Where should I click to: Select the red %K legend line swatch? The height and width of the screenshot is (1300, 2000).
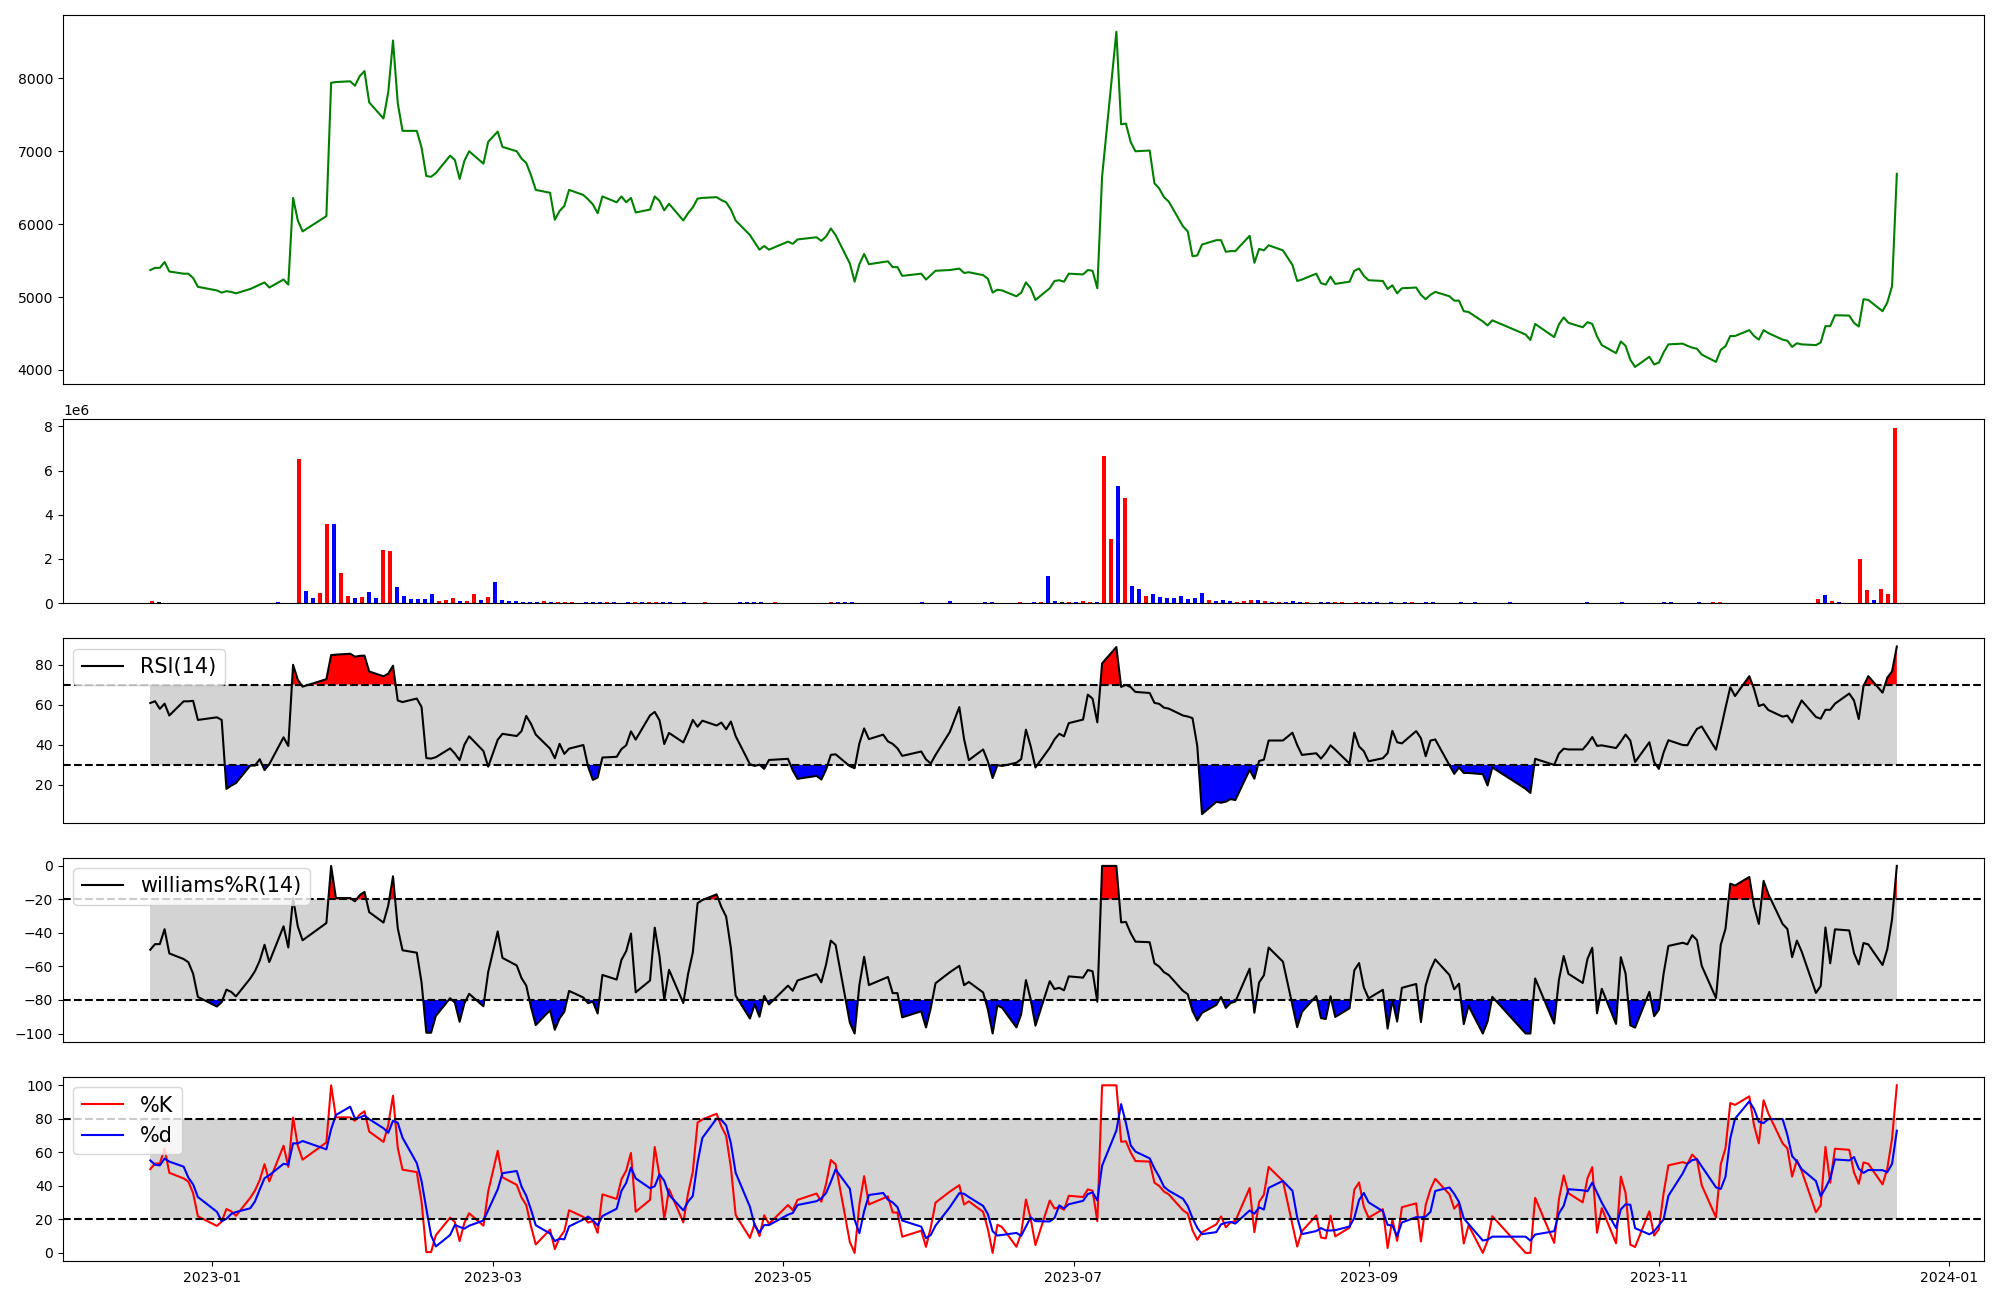click(102, 1105)
